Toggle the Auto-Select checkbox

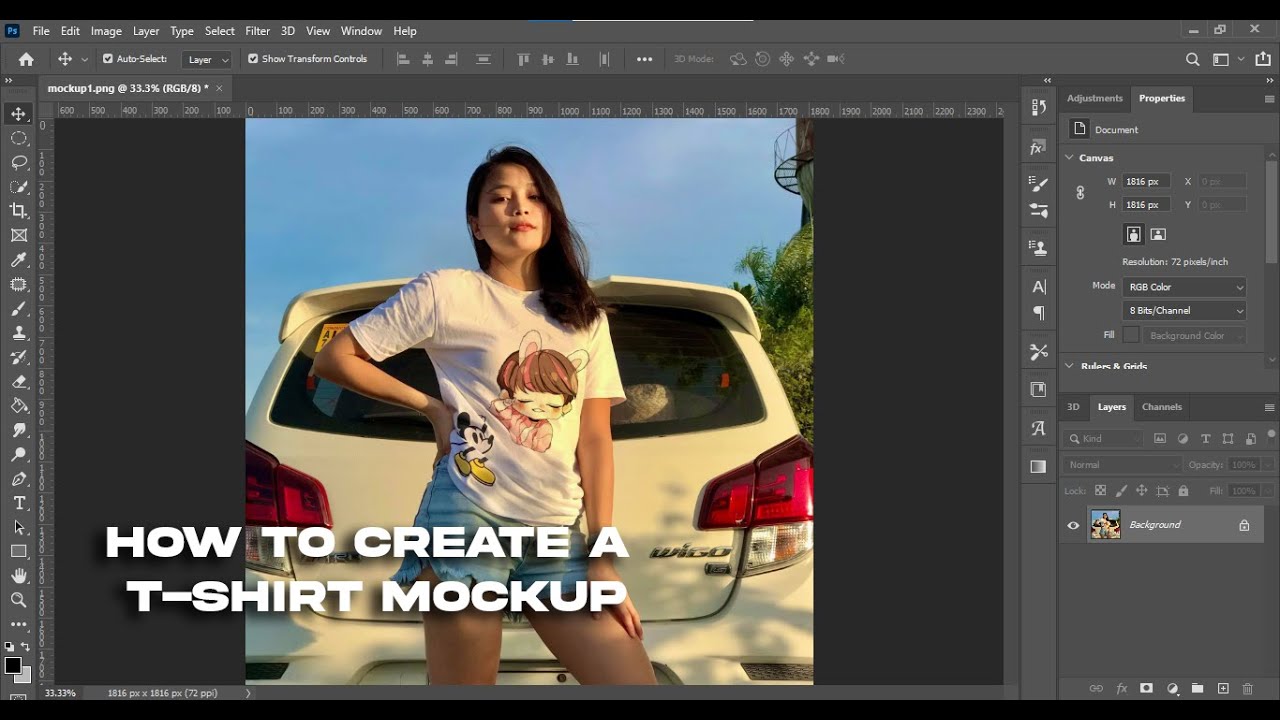point(108,59)
